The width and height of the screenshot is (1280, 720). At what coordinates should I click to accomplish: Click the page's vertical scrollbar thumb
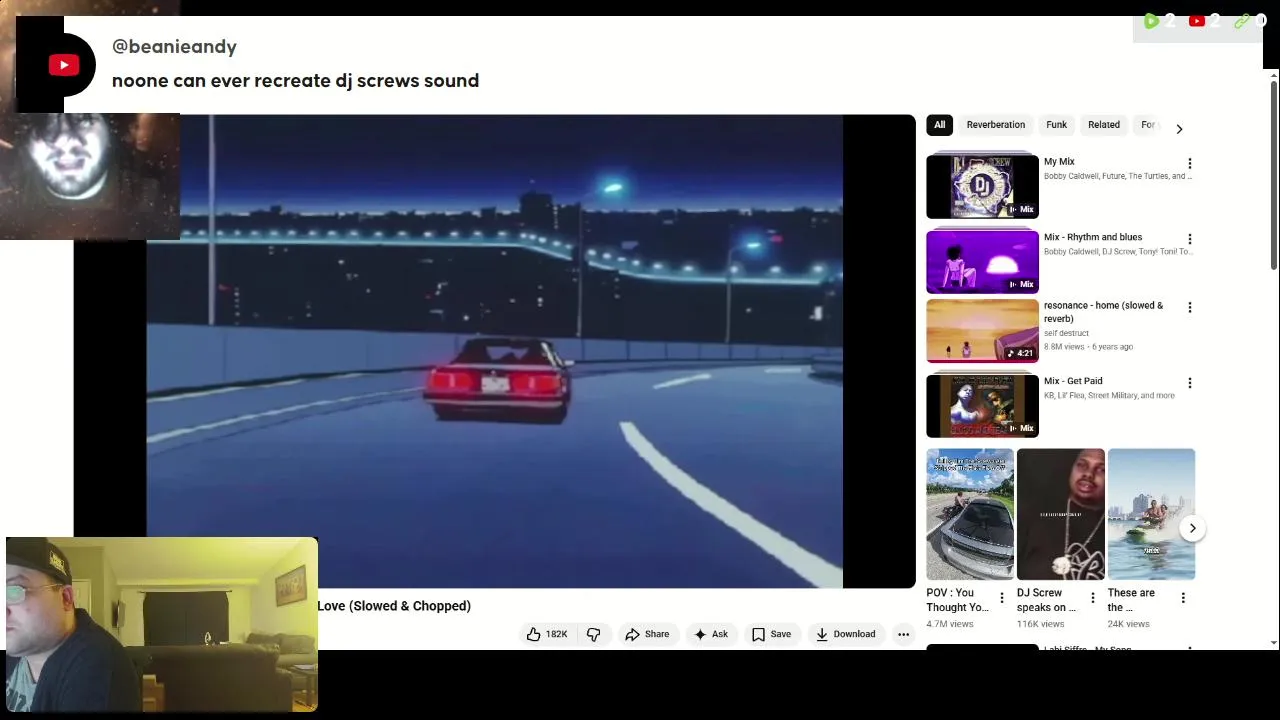click(x=1273, y=175)
